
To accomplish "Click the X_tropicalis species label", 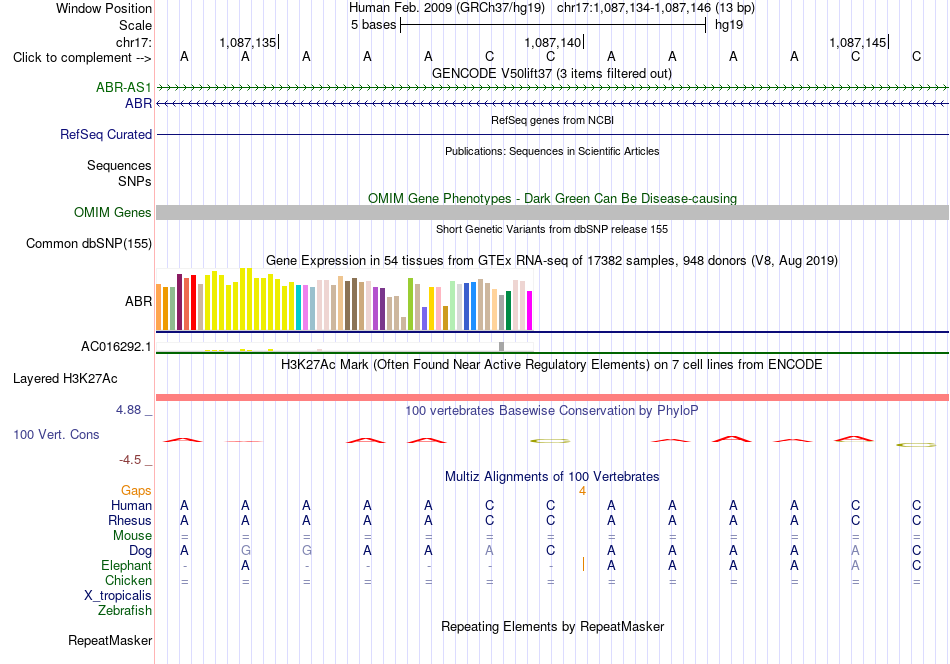I will pos(118,596).
